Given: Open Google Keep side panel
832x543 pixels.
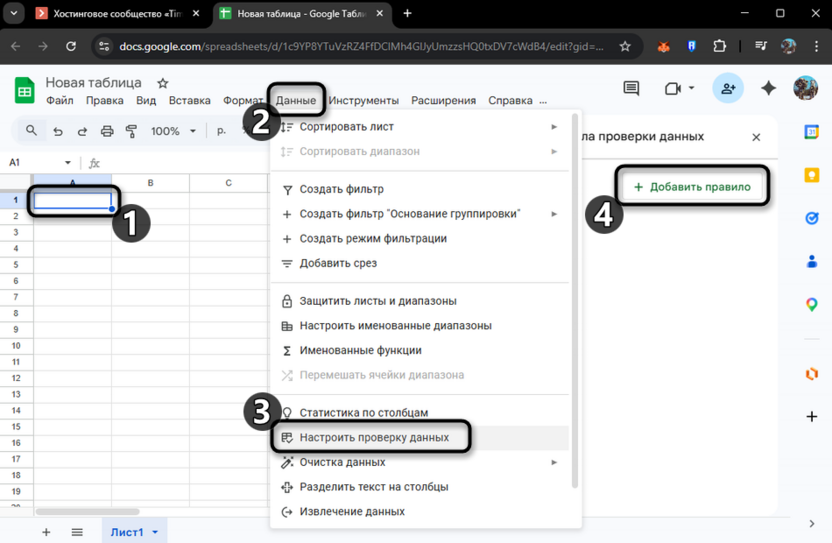Looking at the screenshot, I should click(811, 175).
